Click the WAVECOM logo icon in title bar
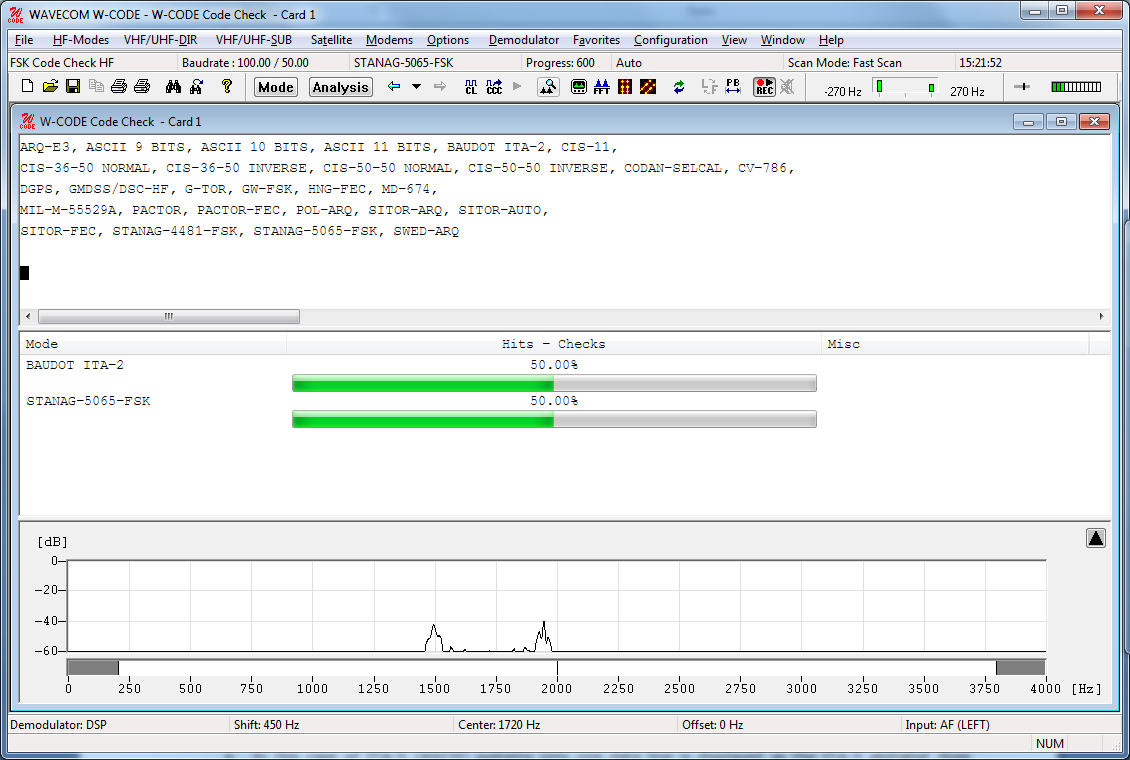1130x760 pixels. [x=16, y=14]
